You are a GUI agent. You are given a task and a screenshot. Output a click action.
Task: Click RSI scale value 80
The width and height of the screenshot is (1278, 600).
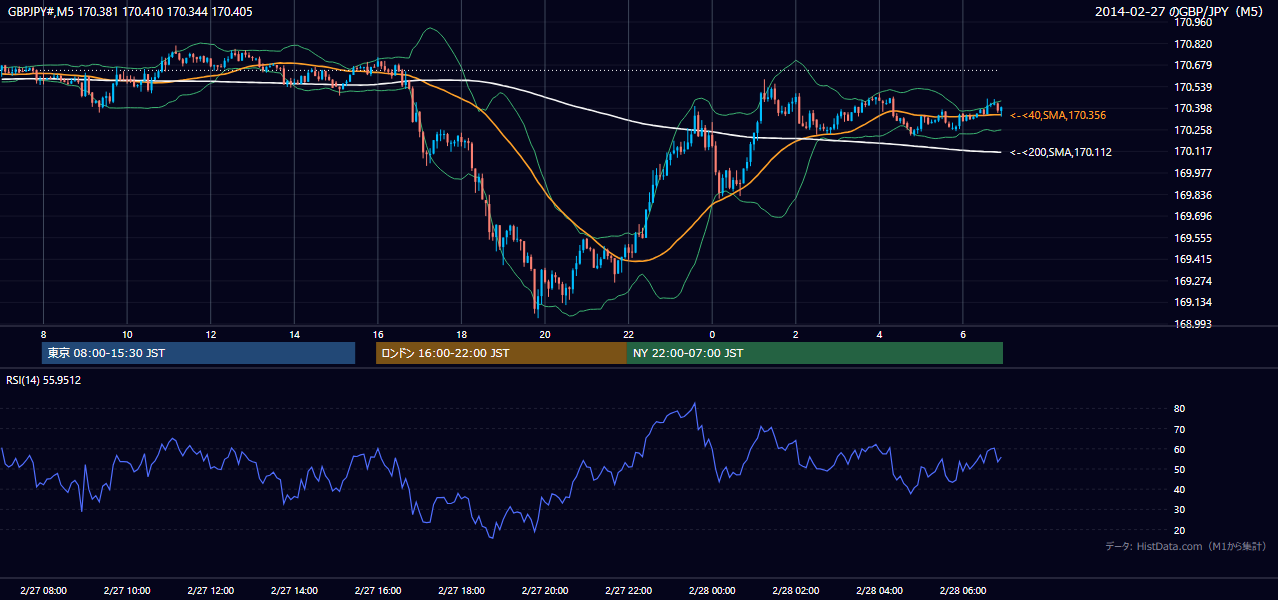coord(1180,409)
